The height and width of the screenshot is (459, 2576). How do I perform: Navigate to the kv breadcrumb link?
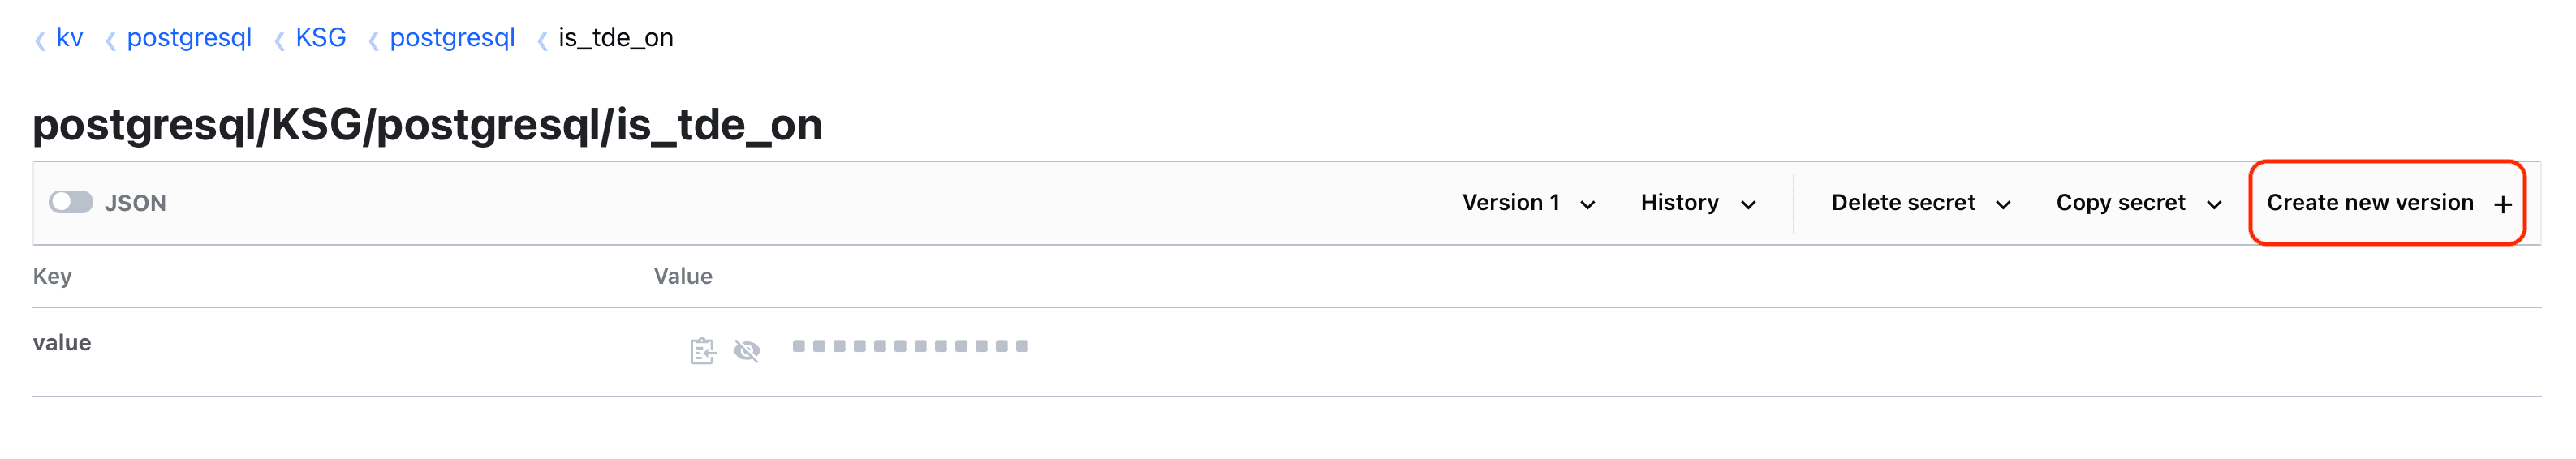click(x=69, y=38)
